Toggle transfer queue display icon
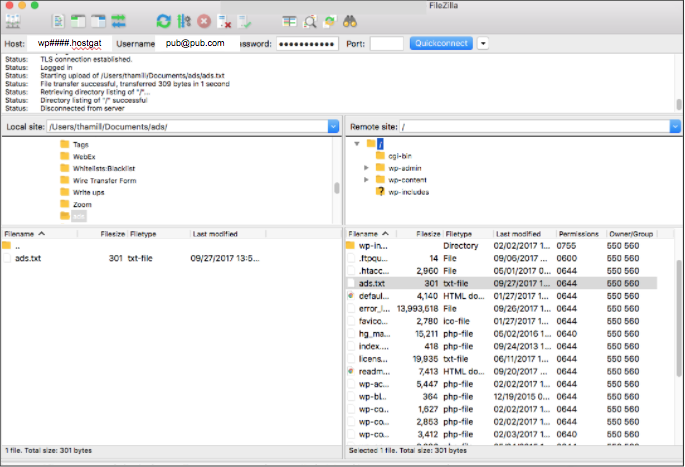The width and height of the screenshot is (685, 467). pyautogui.click(x=119, y=20)
